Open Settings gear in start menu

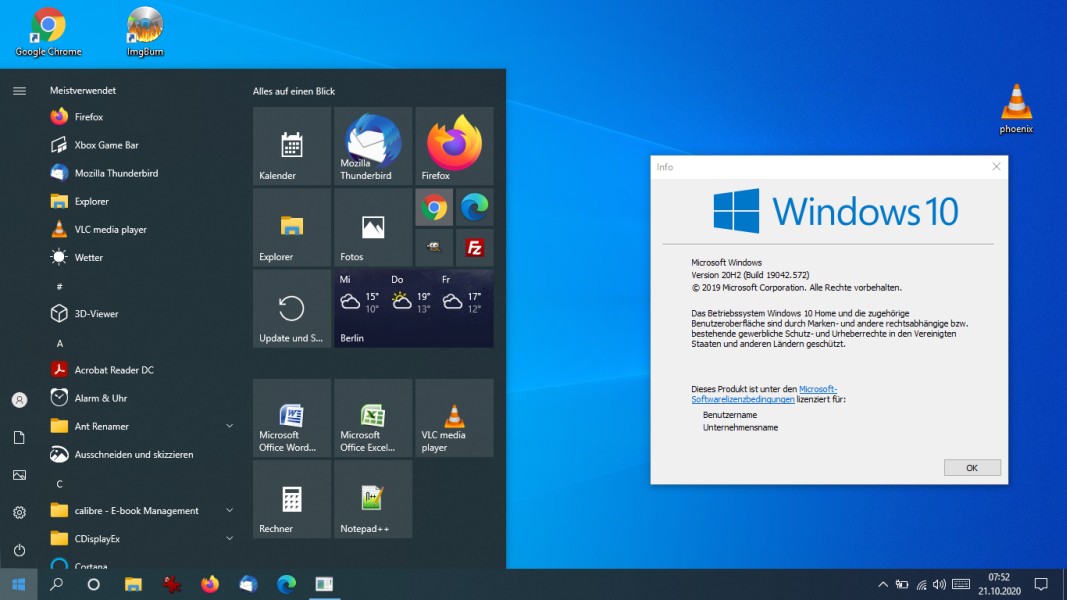(19, 512)
